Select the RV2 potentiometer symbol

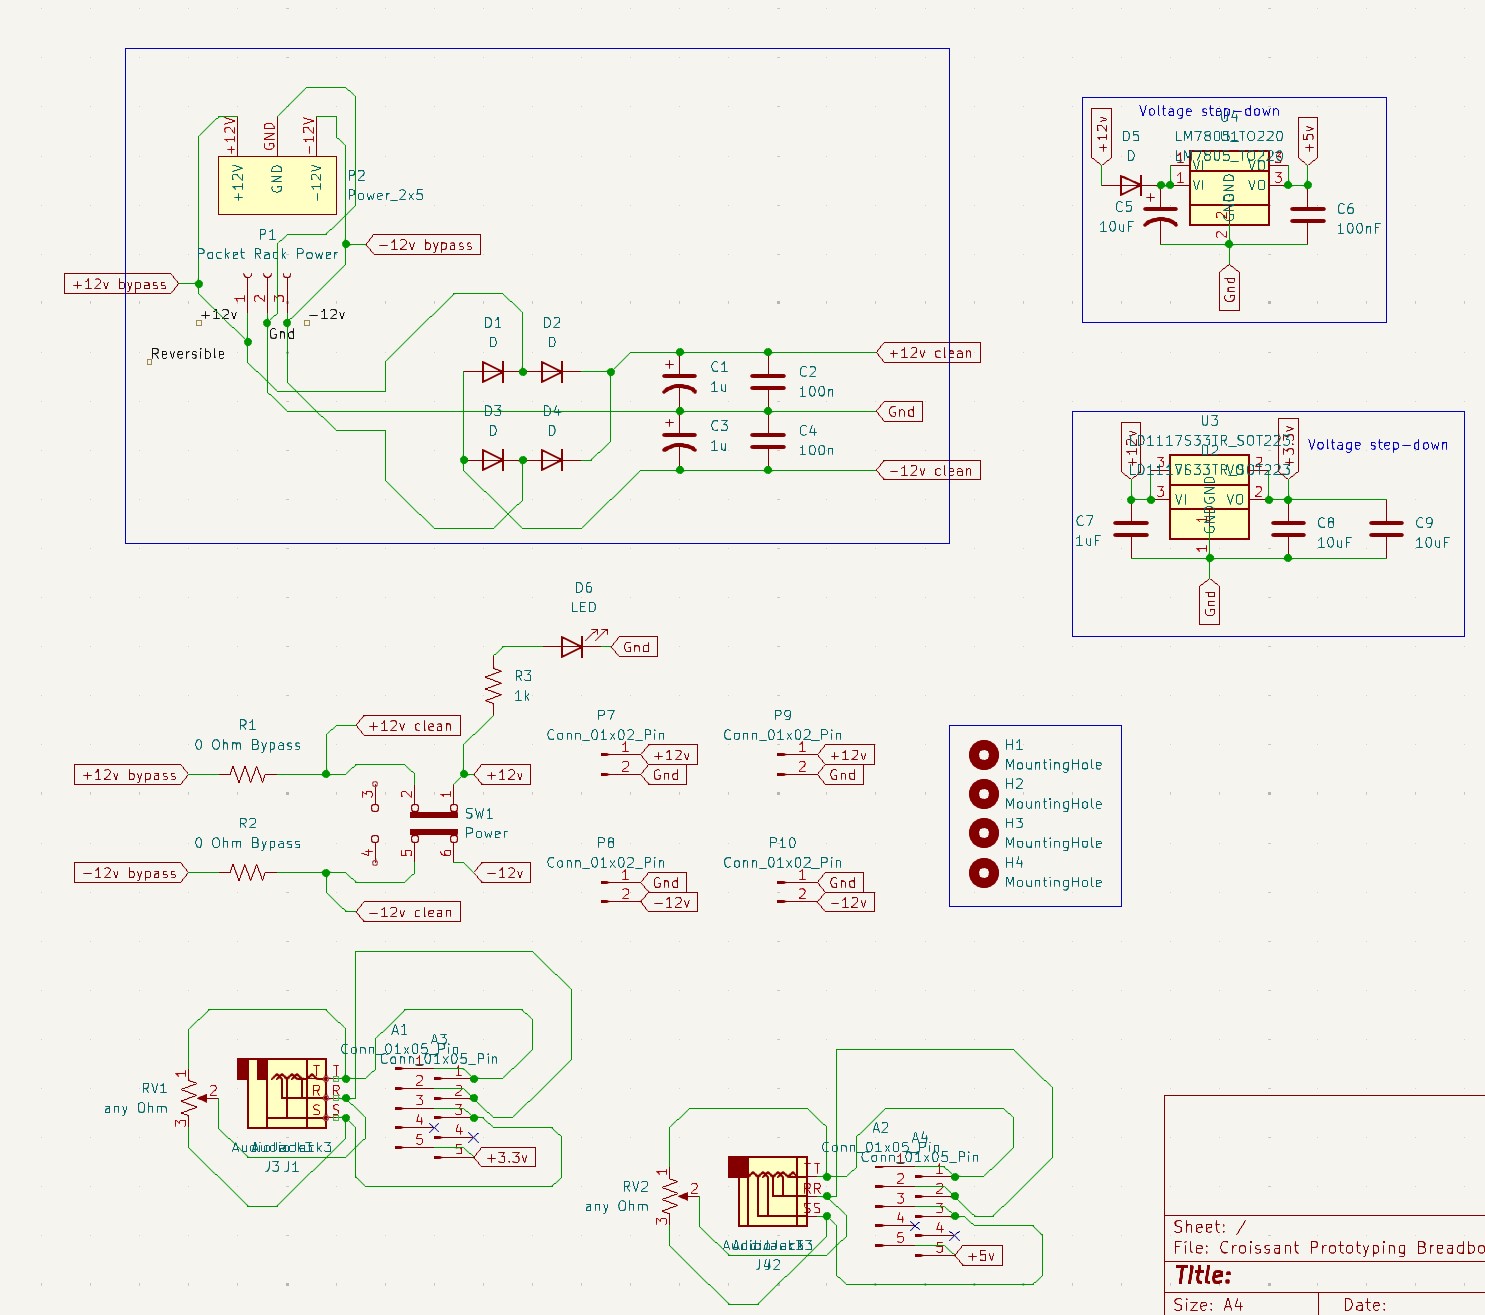pos(671,1197)
